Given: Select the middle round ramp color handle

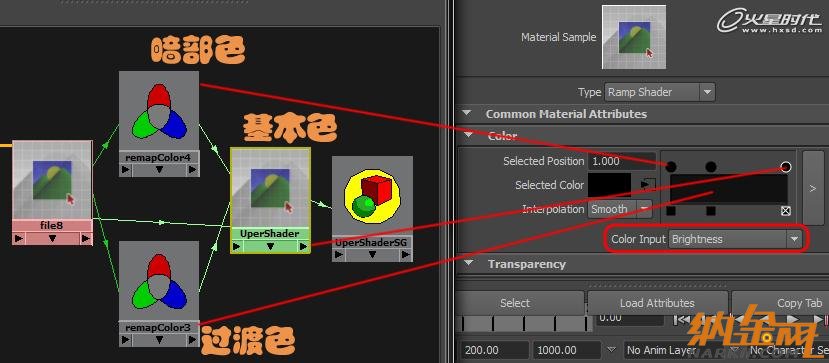Looking at the screenshot, I should click(x=711, y=167).
